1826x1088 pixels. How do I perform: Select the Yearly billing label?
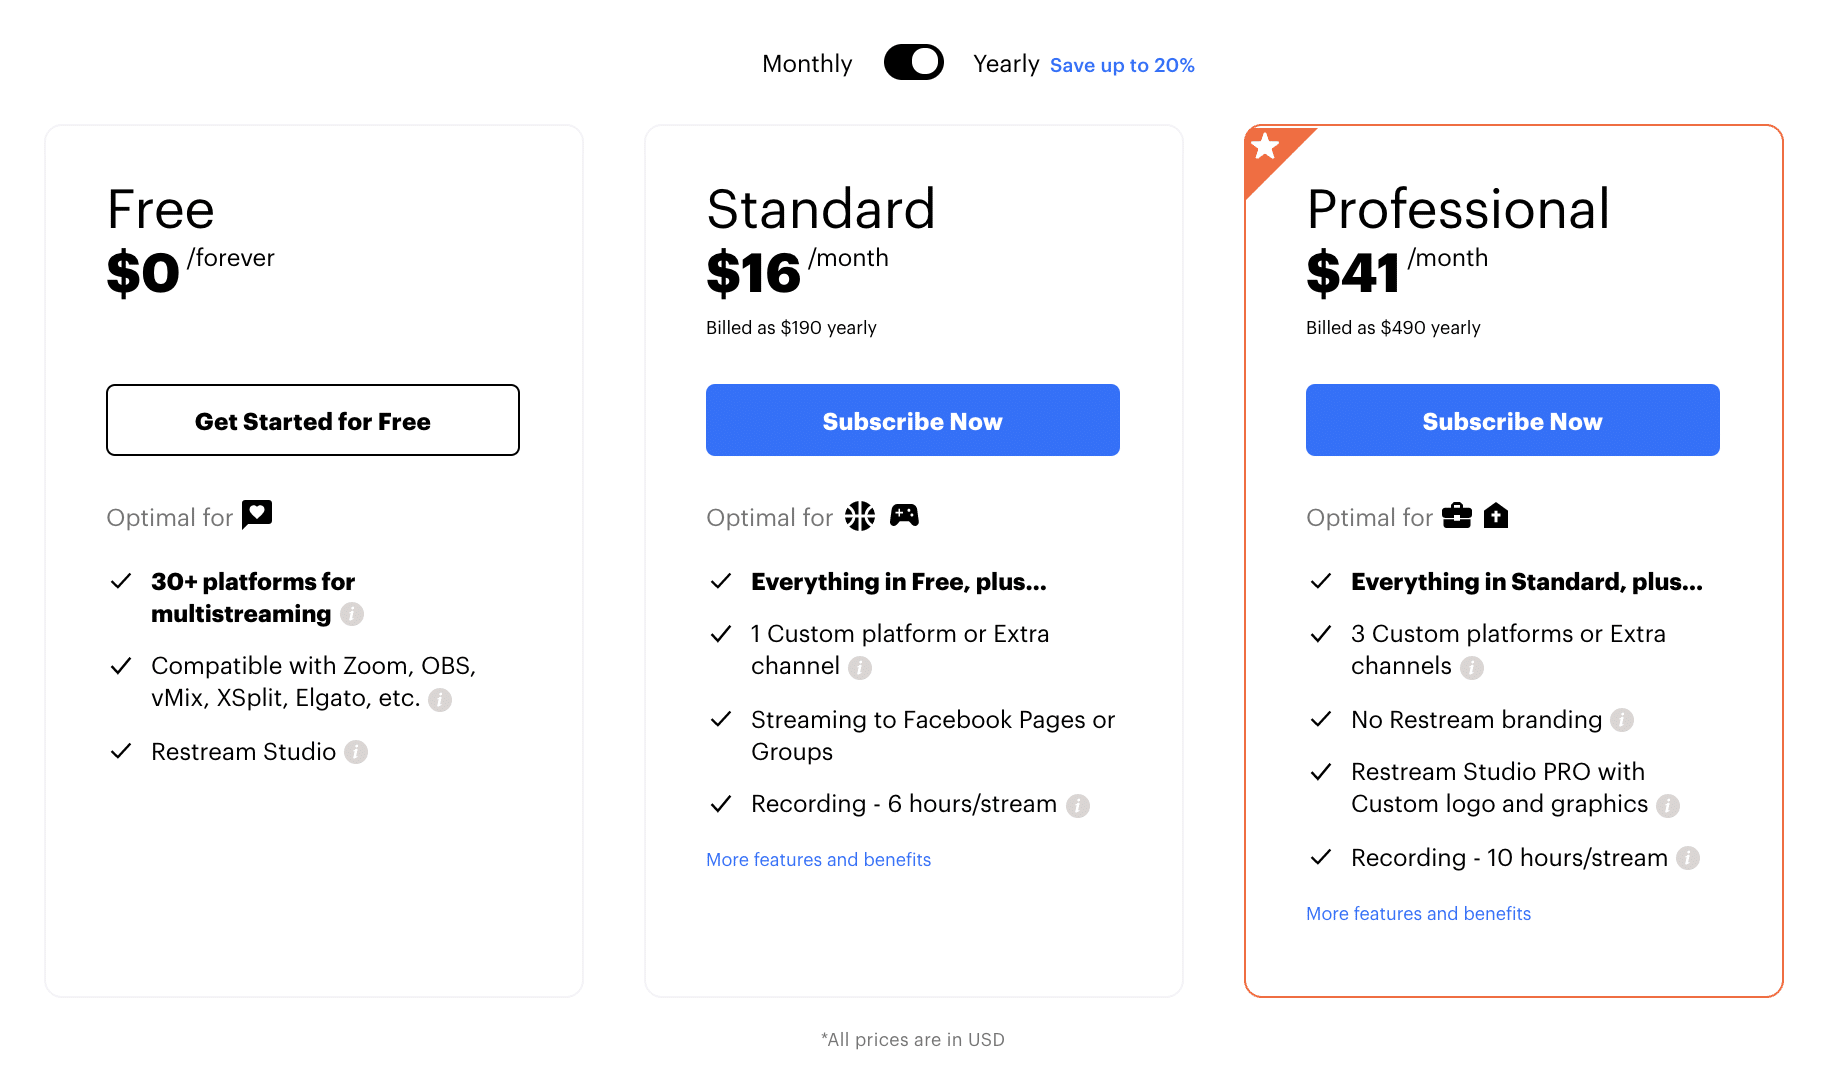coord(1006,64)
